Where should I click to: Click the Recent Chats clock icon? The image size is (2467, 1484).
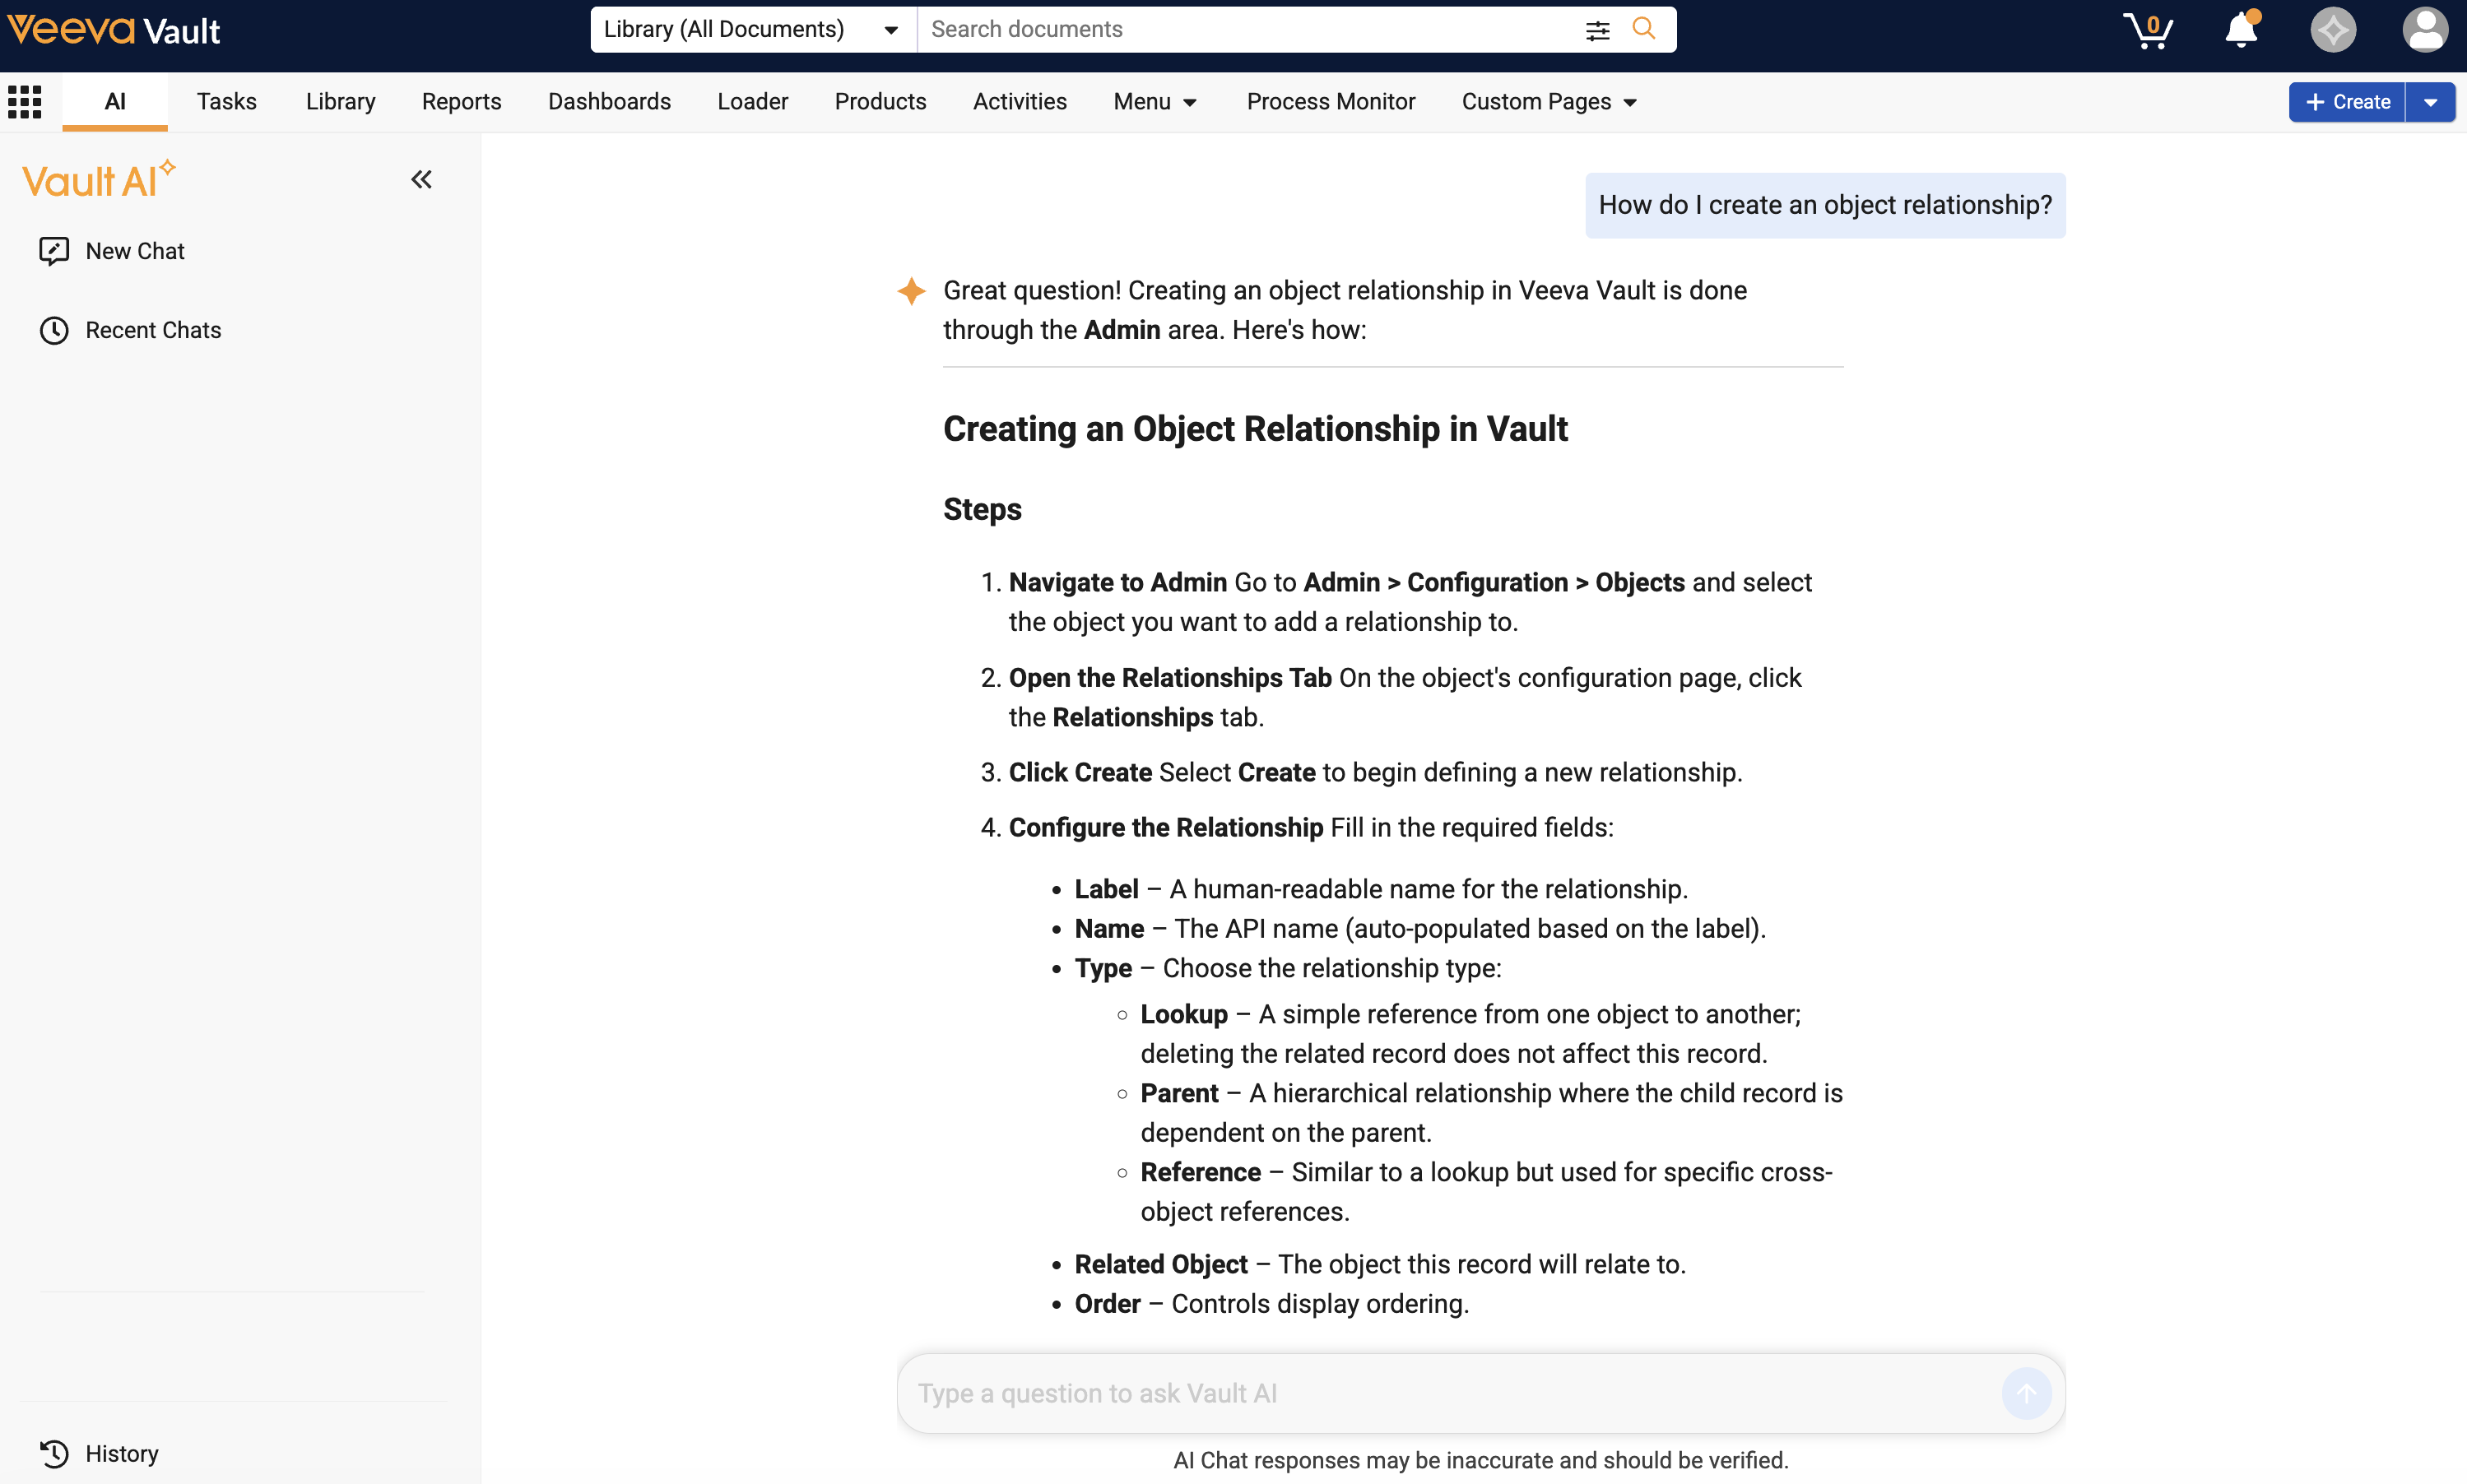click(54, 330)
